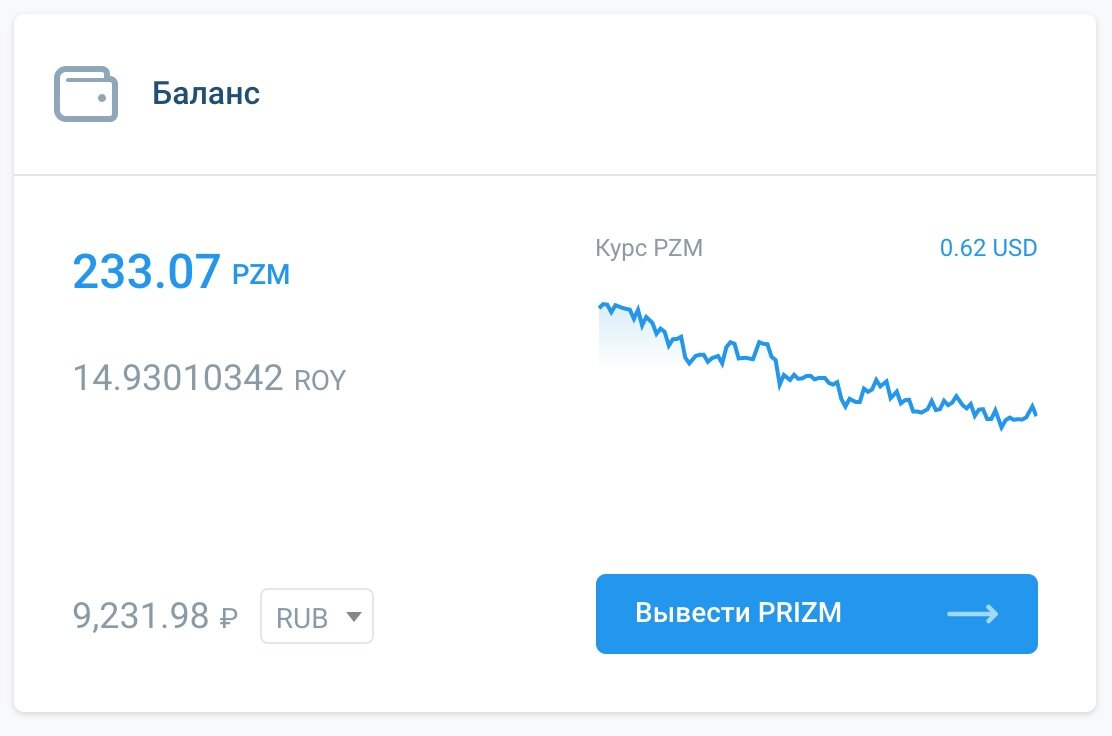1112x736 pixels.
Task: Click the rightmost end point of chart
Action: click(x=1036, y=414)
